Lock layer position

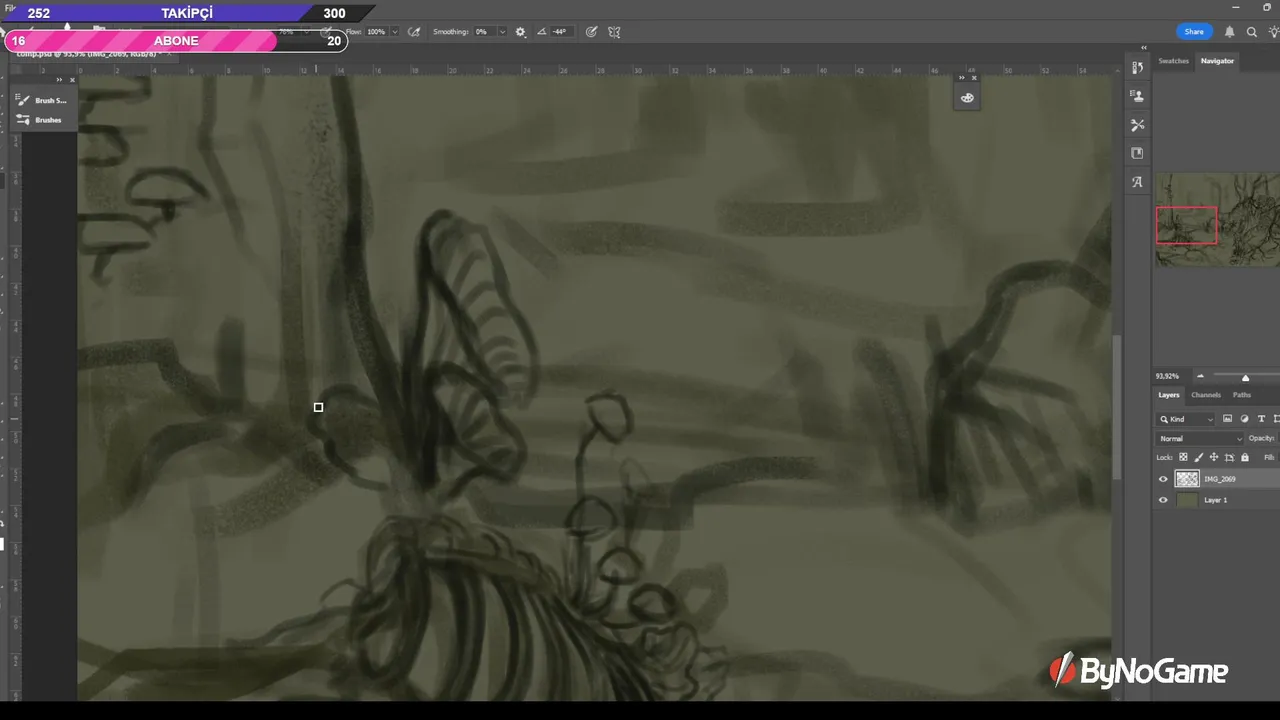[x=1213, y=457]
